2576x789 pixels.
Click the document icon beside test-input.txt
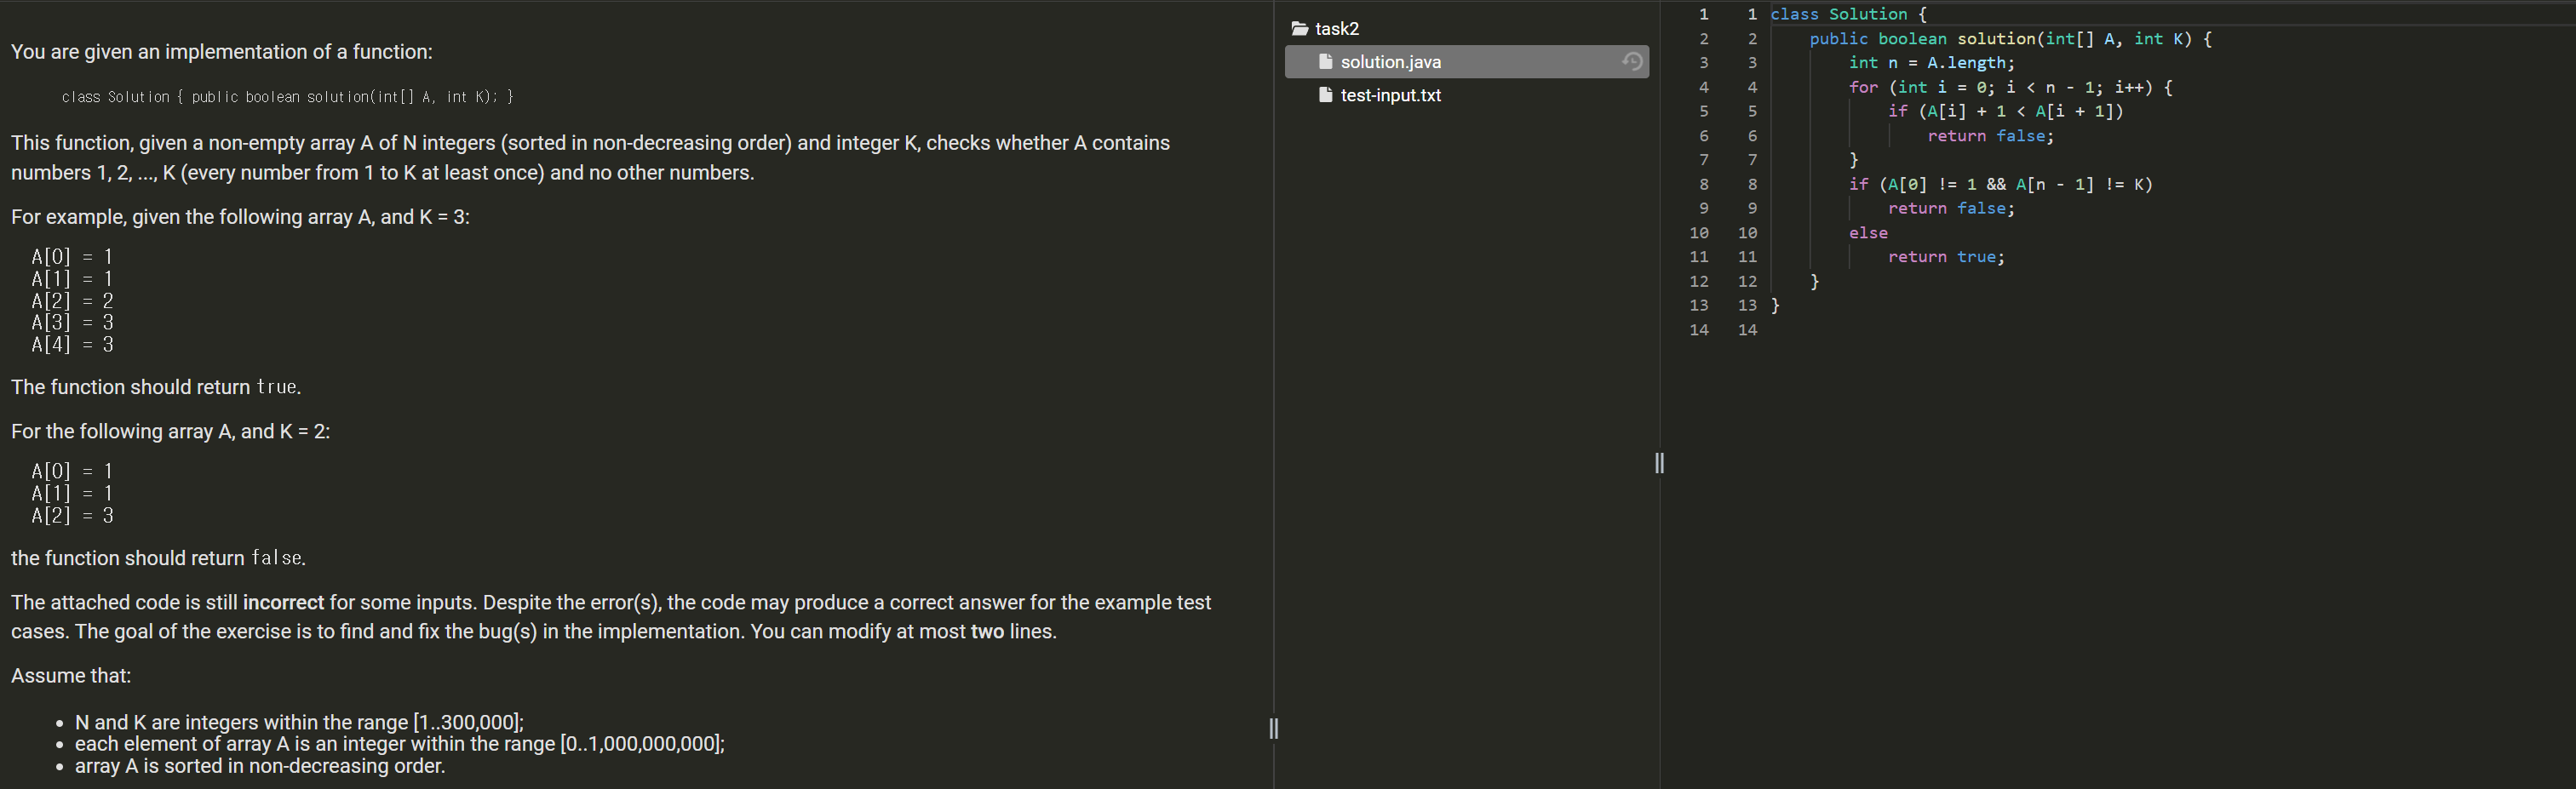tap(1325, 95)
